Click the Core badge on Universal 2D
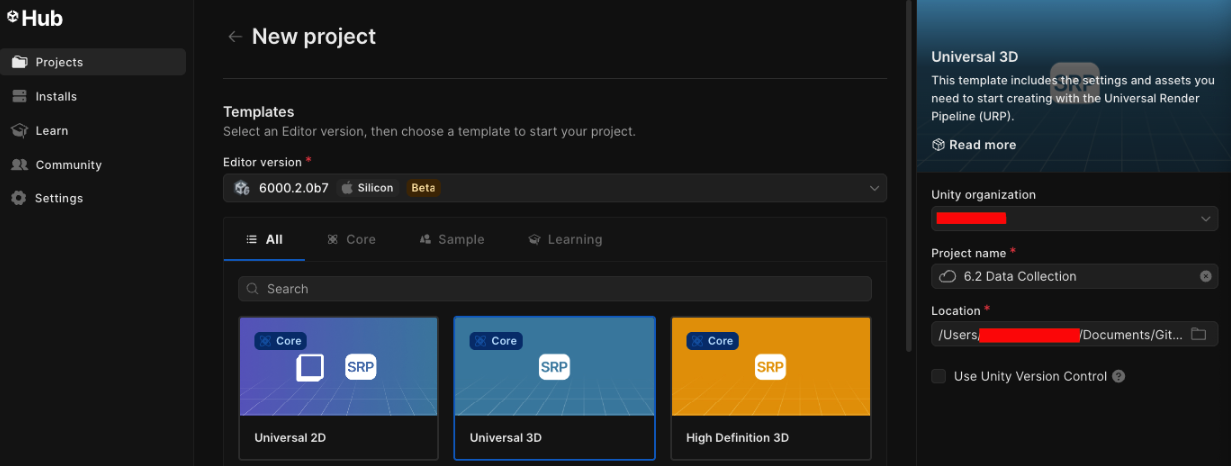1231x466 pixels. (280, 341)
